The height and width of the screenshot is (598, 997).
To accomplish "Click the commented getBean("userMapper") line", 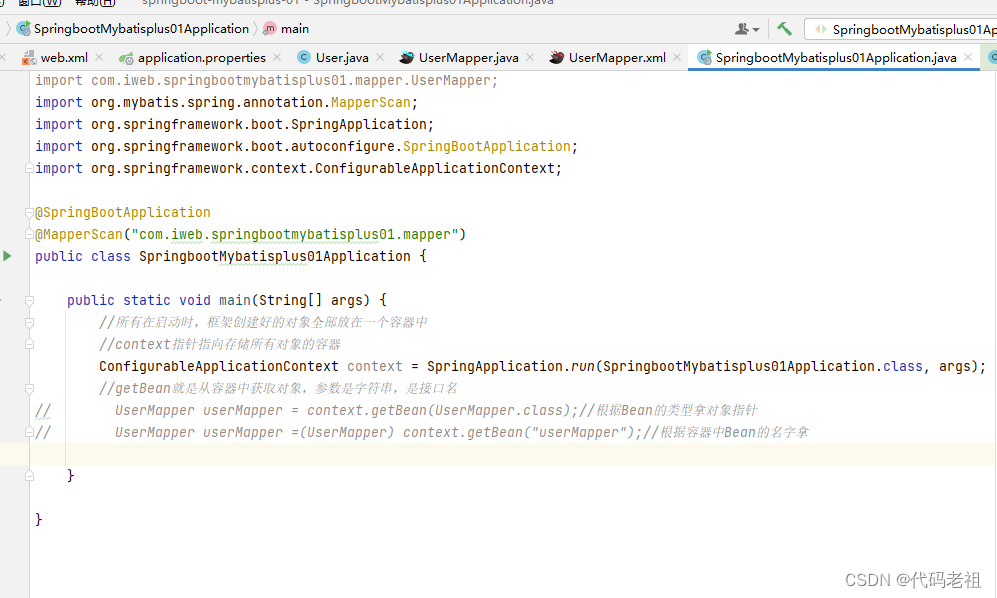I will [461, 433].
